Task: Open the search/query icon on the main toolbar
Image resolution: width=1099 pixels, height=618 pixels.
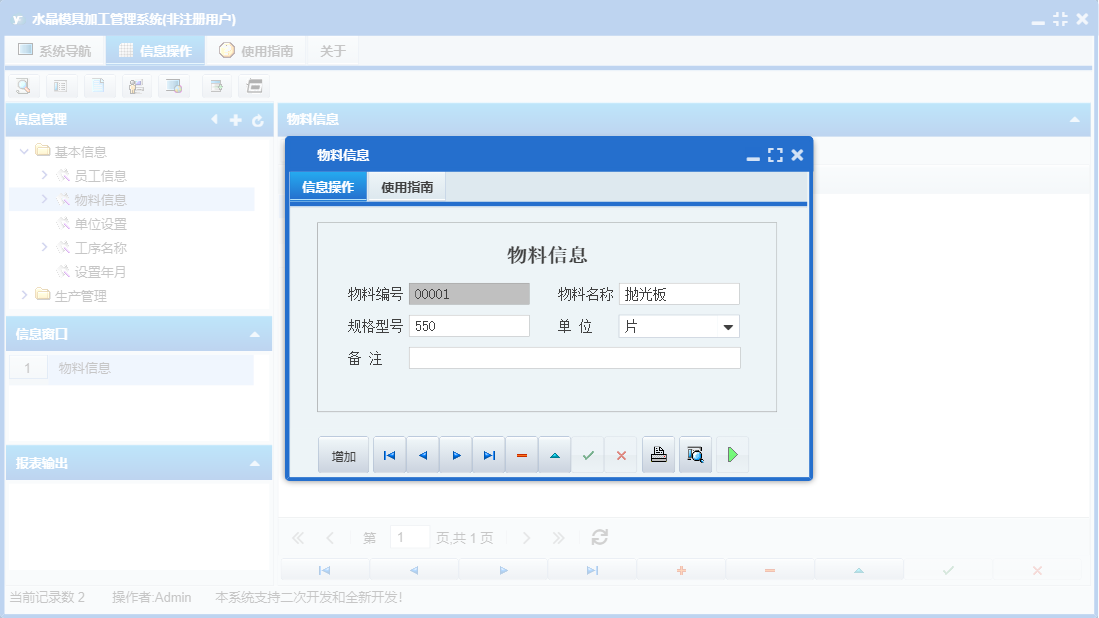Action: coord(22,86)
